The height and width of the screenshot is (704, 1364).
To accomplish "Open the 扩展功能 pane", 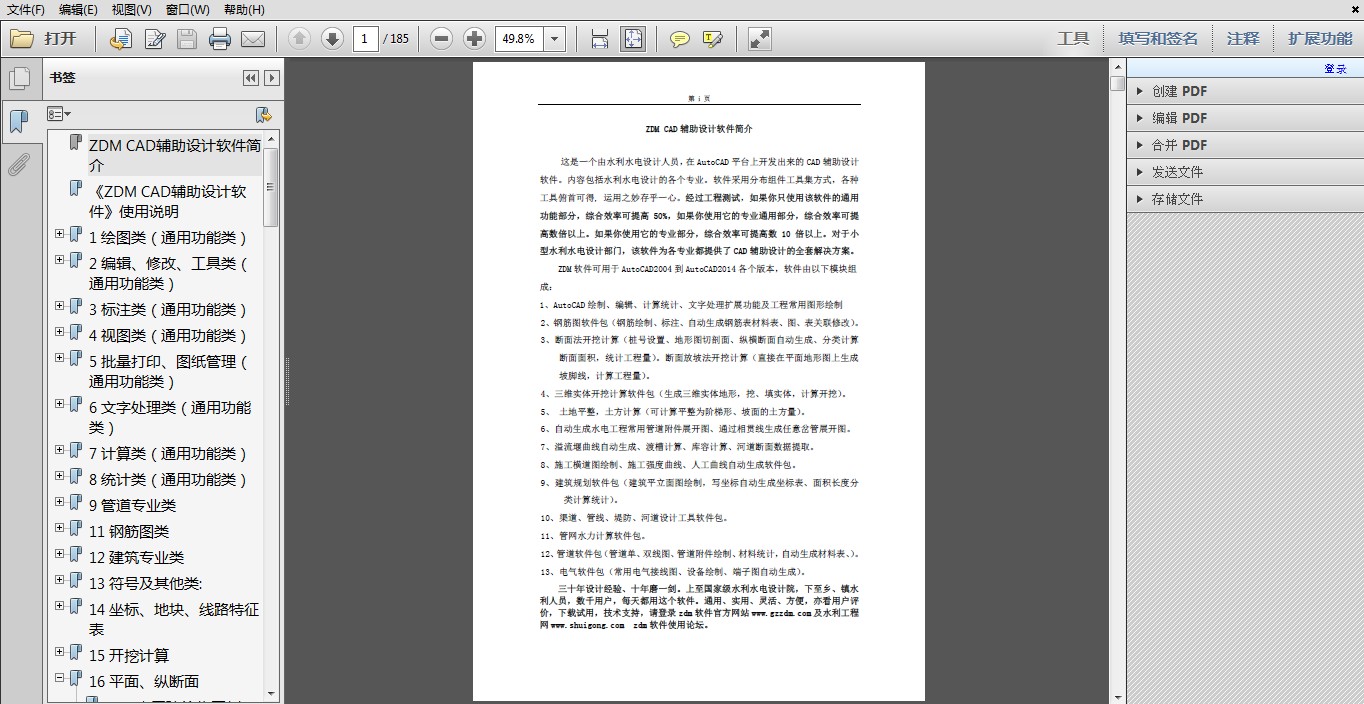I will coord(1320,39).
